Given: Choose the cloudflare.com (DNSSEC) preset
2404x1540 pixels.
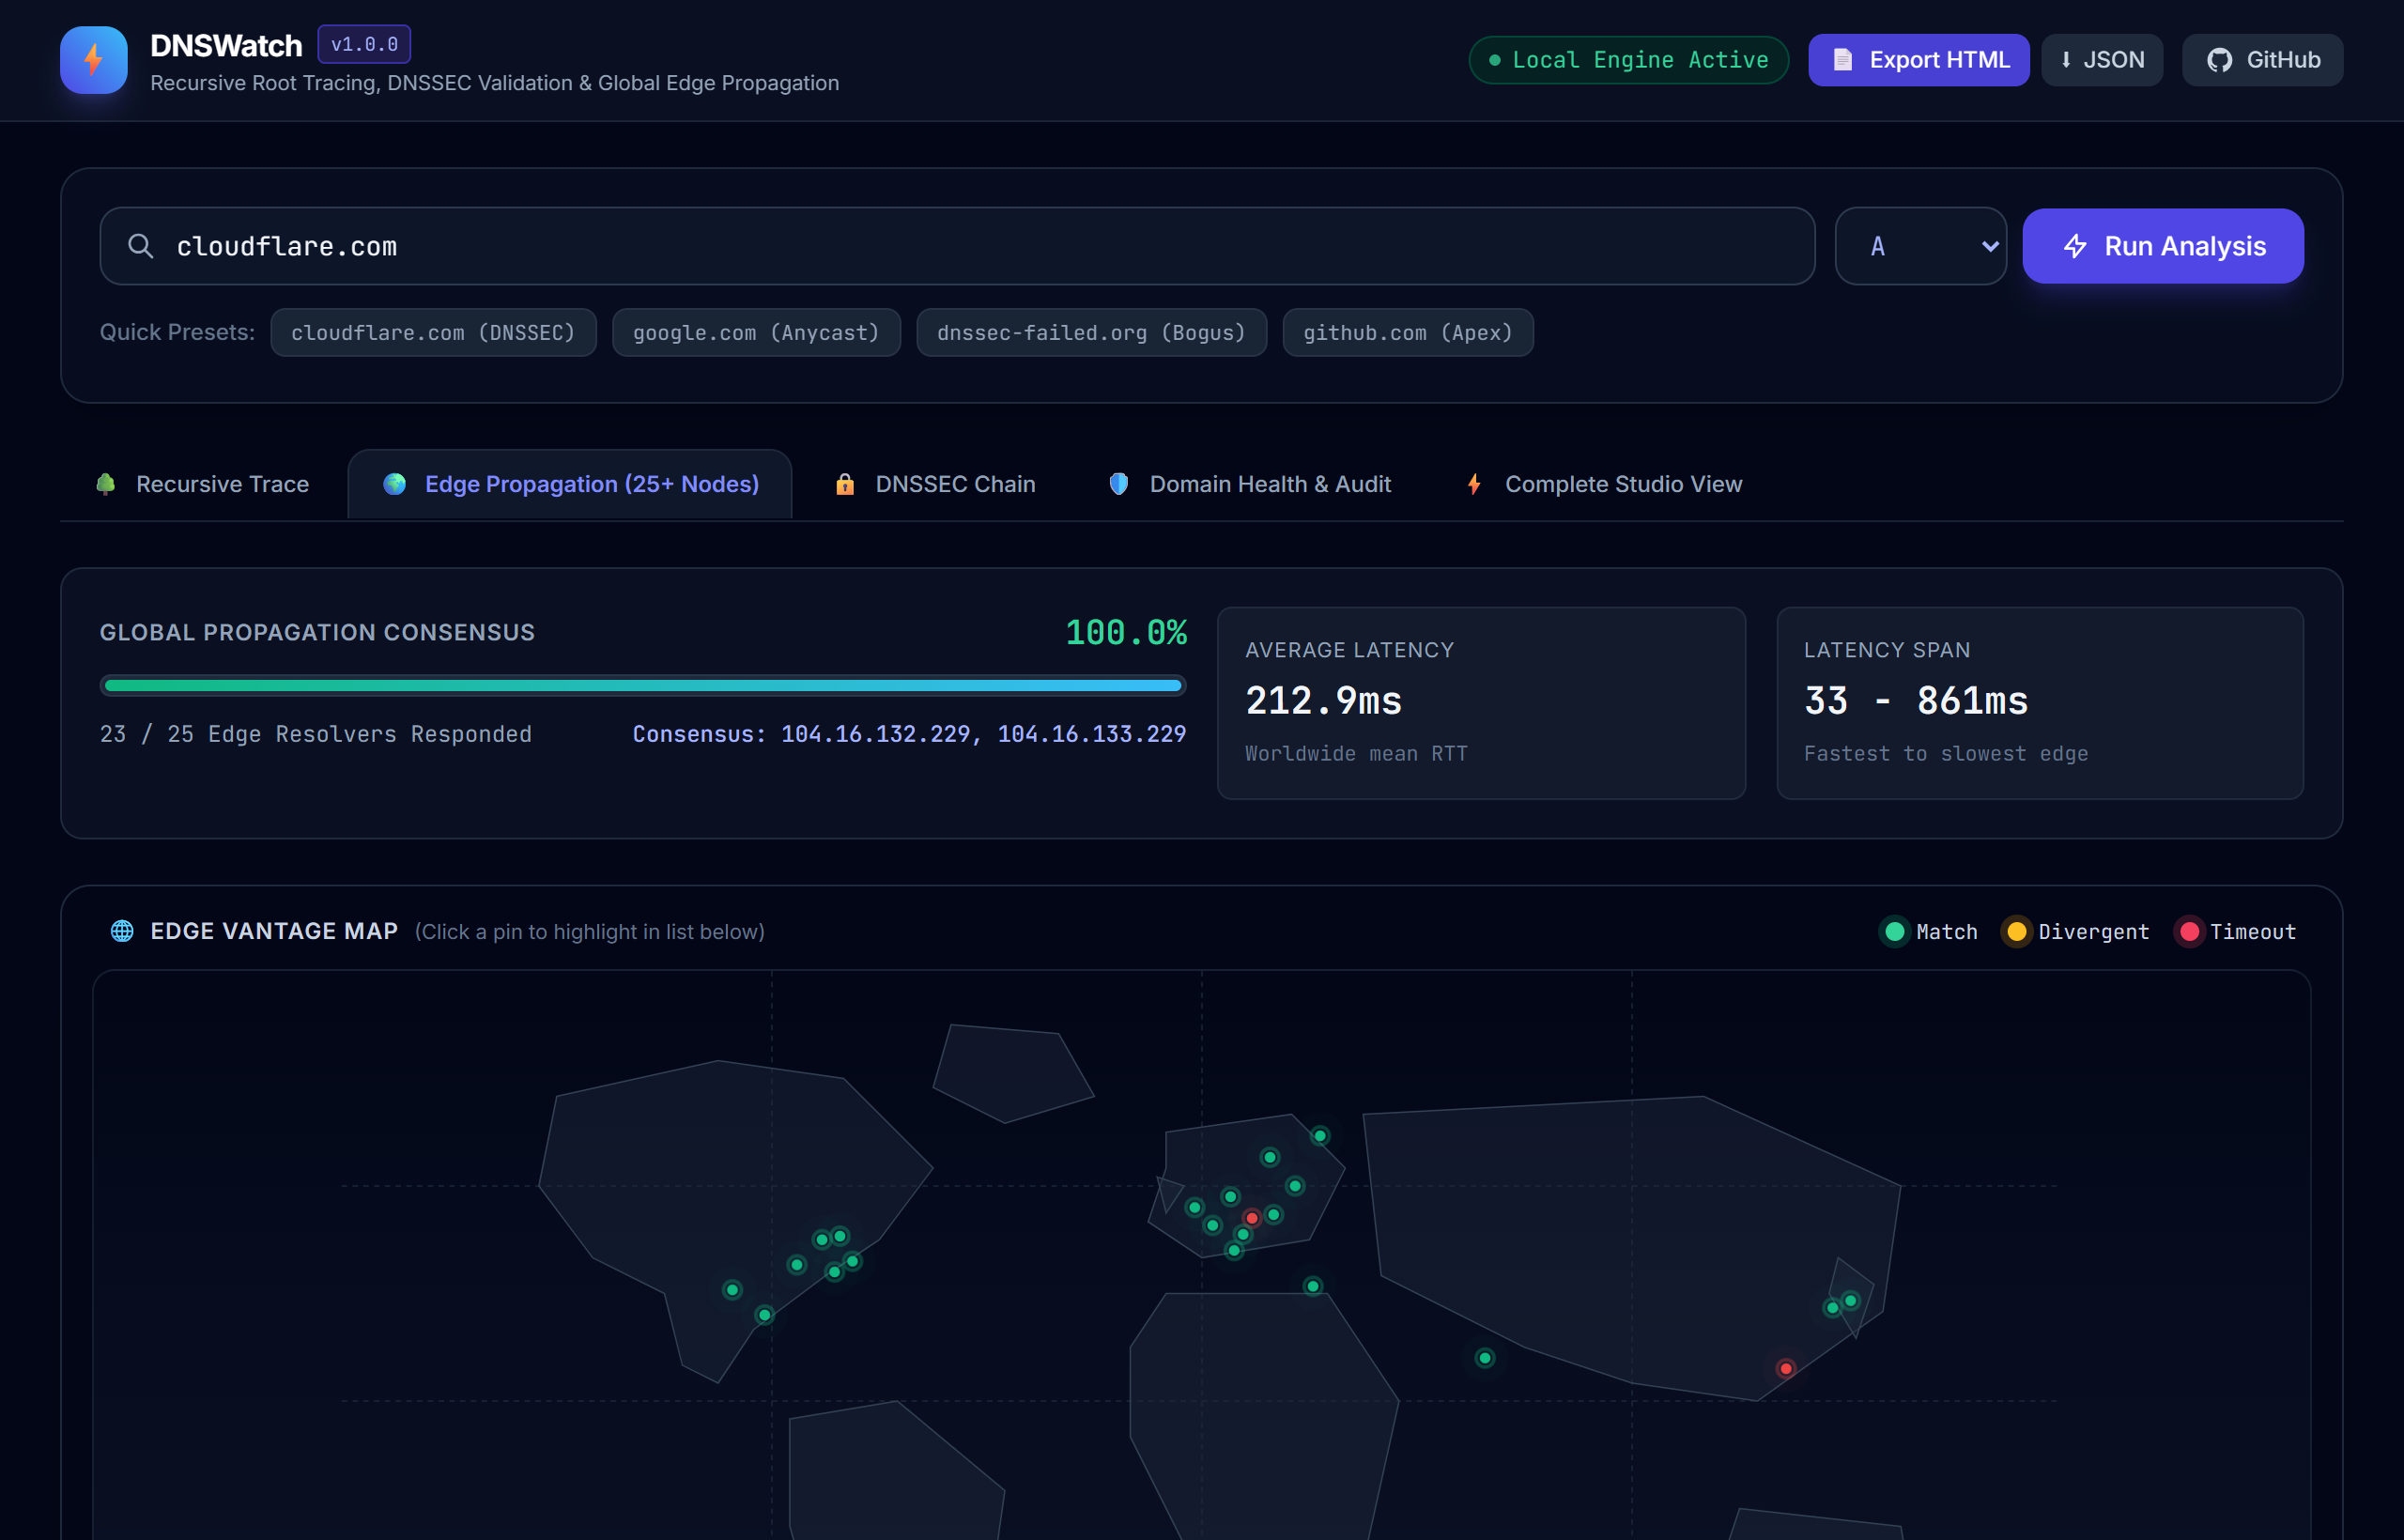Looking at the screenshot, I should coord(433,332).
